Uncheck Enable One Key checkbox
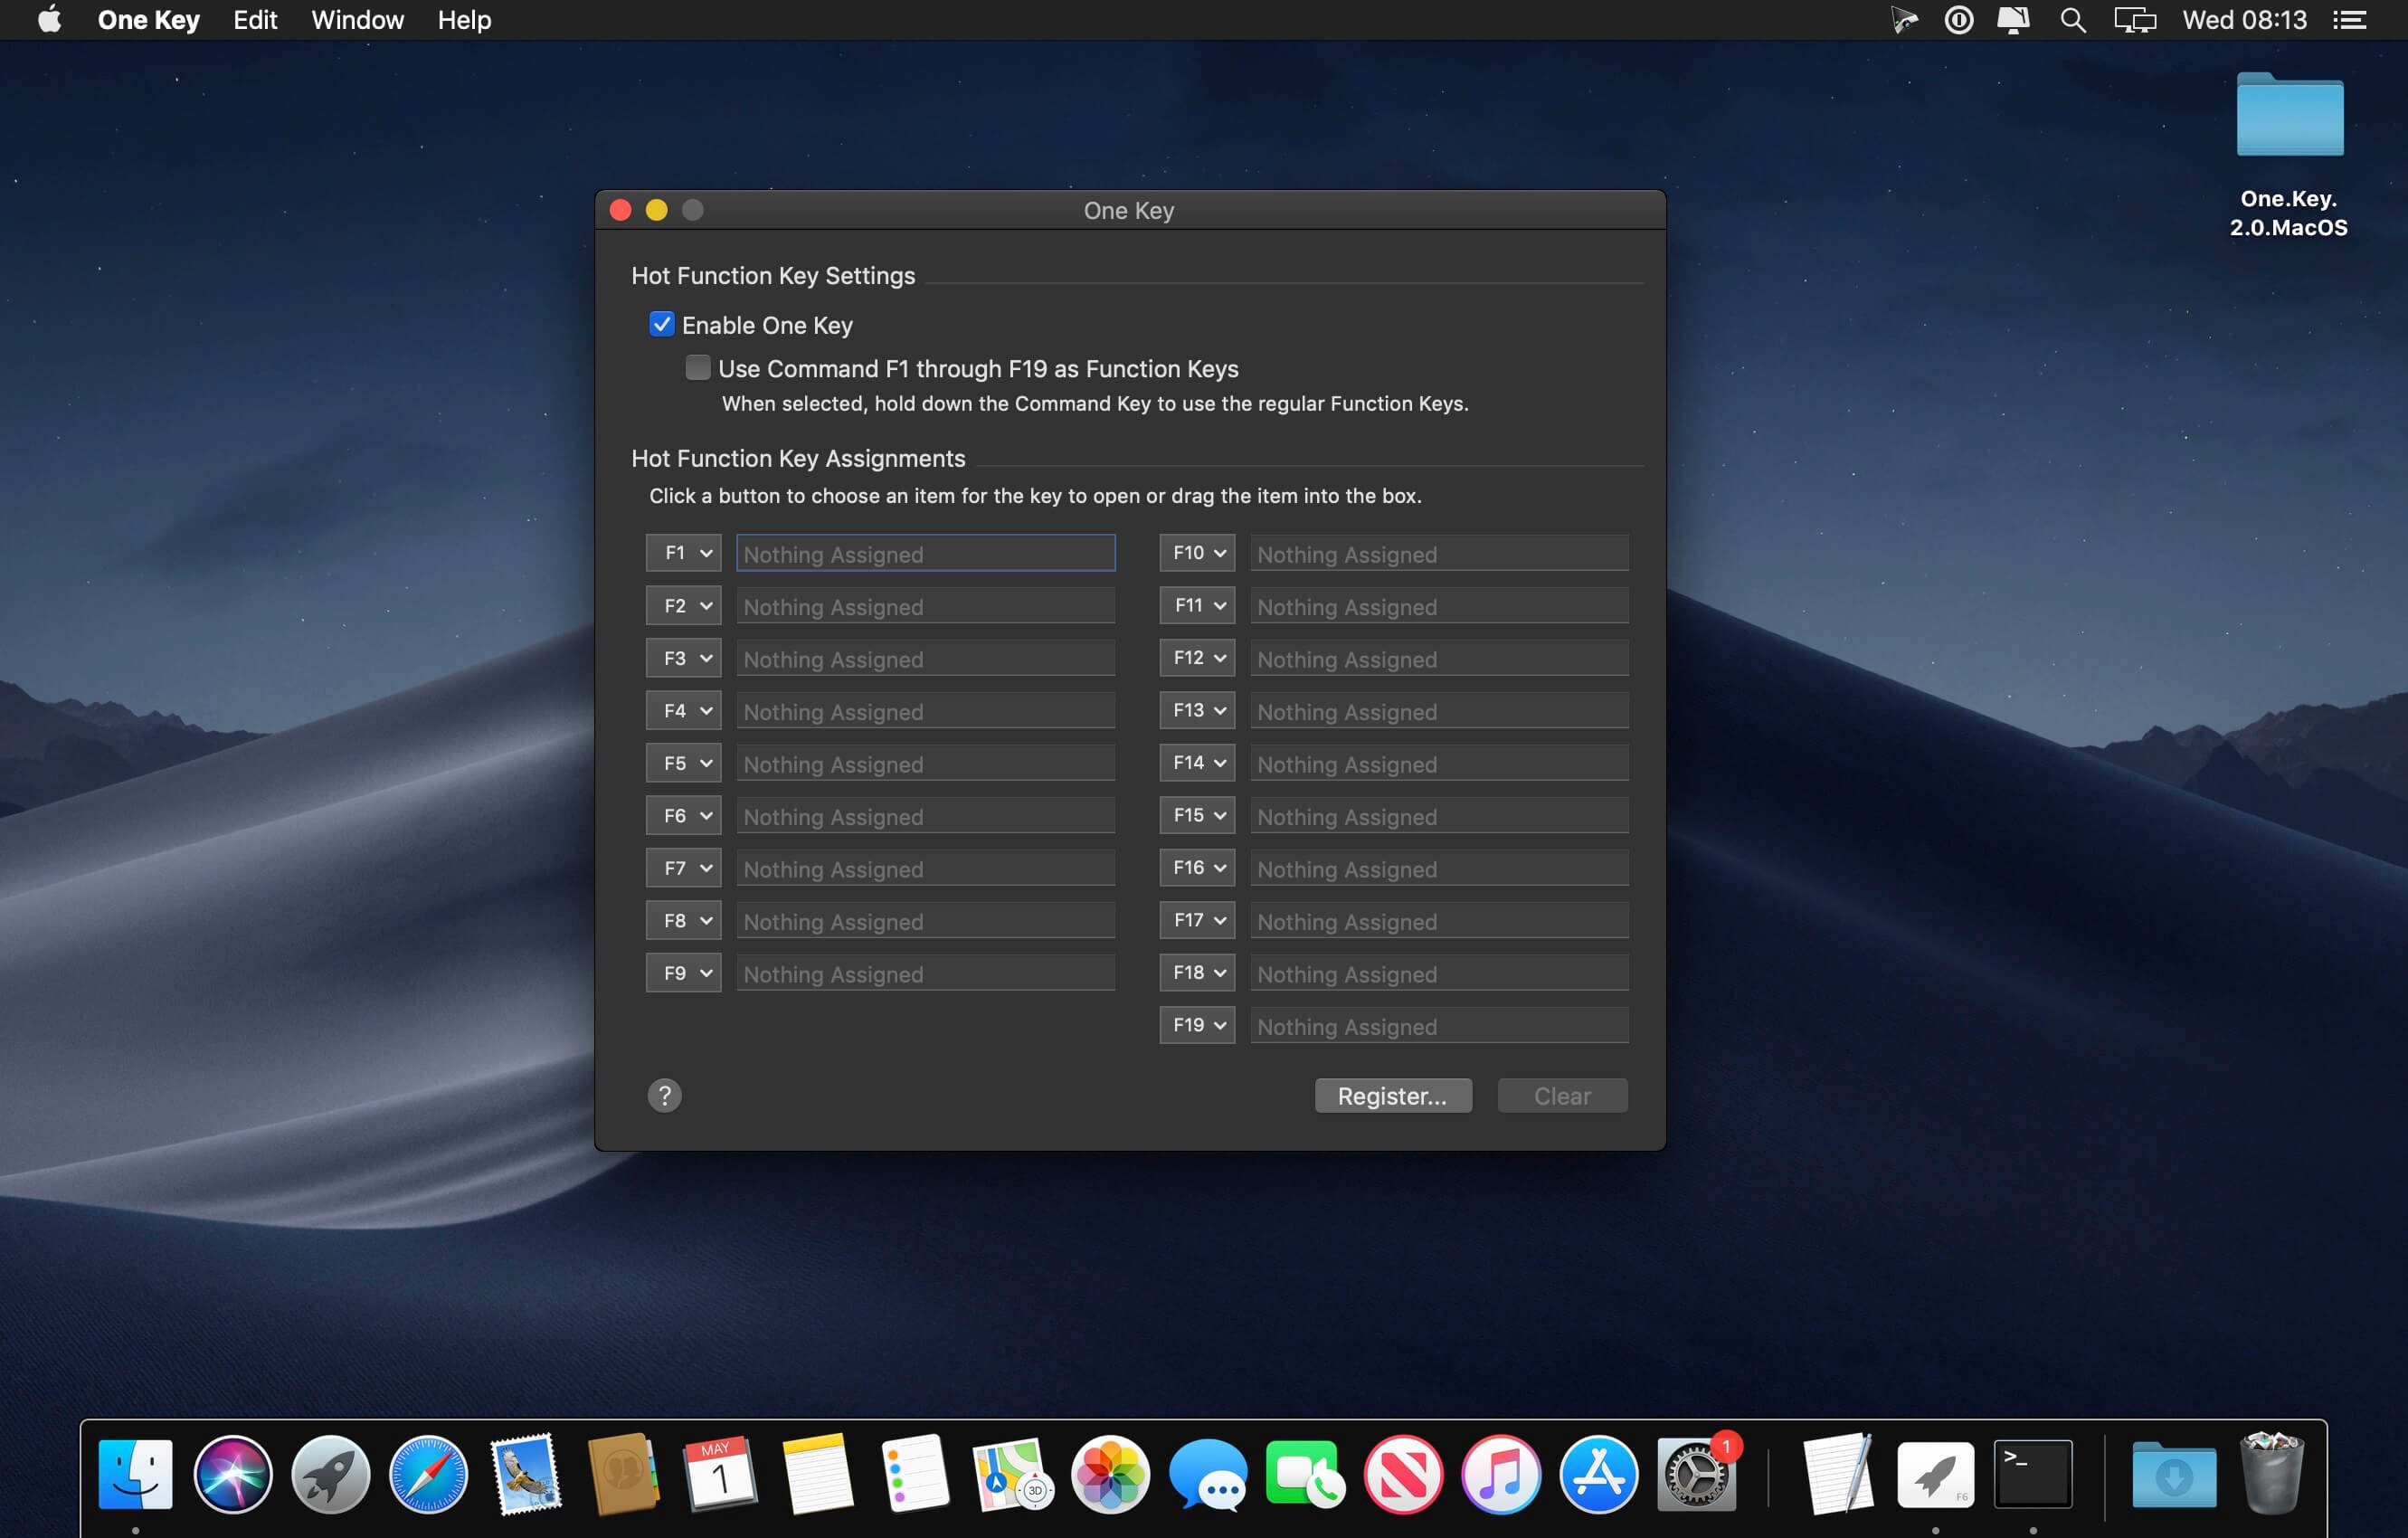The width and height of the screenshot is (2408, 1538). (661, 324)
